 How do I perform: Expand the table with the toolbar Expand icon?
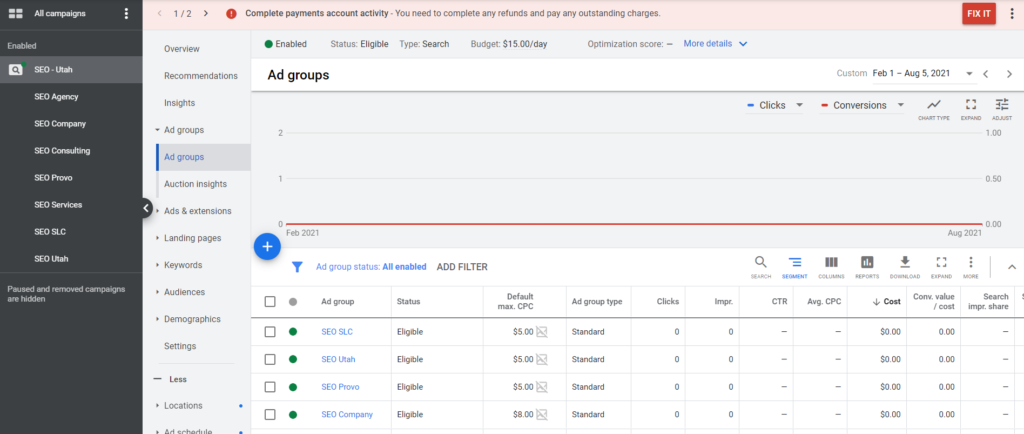(941, 267)
